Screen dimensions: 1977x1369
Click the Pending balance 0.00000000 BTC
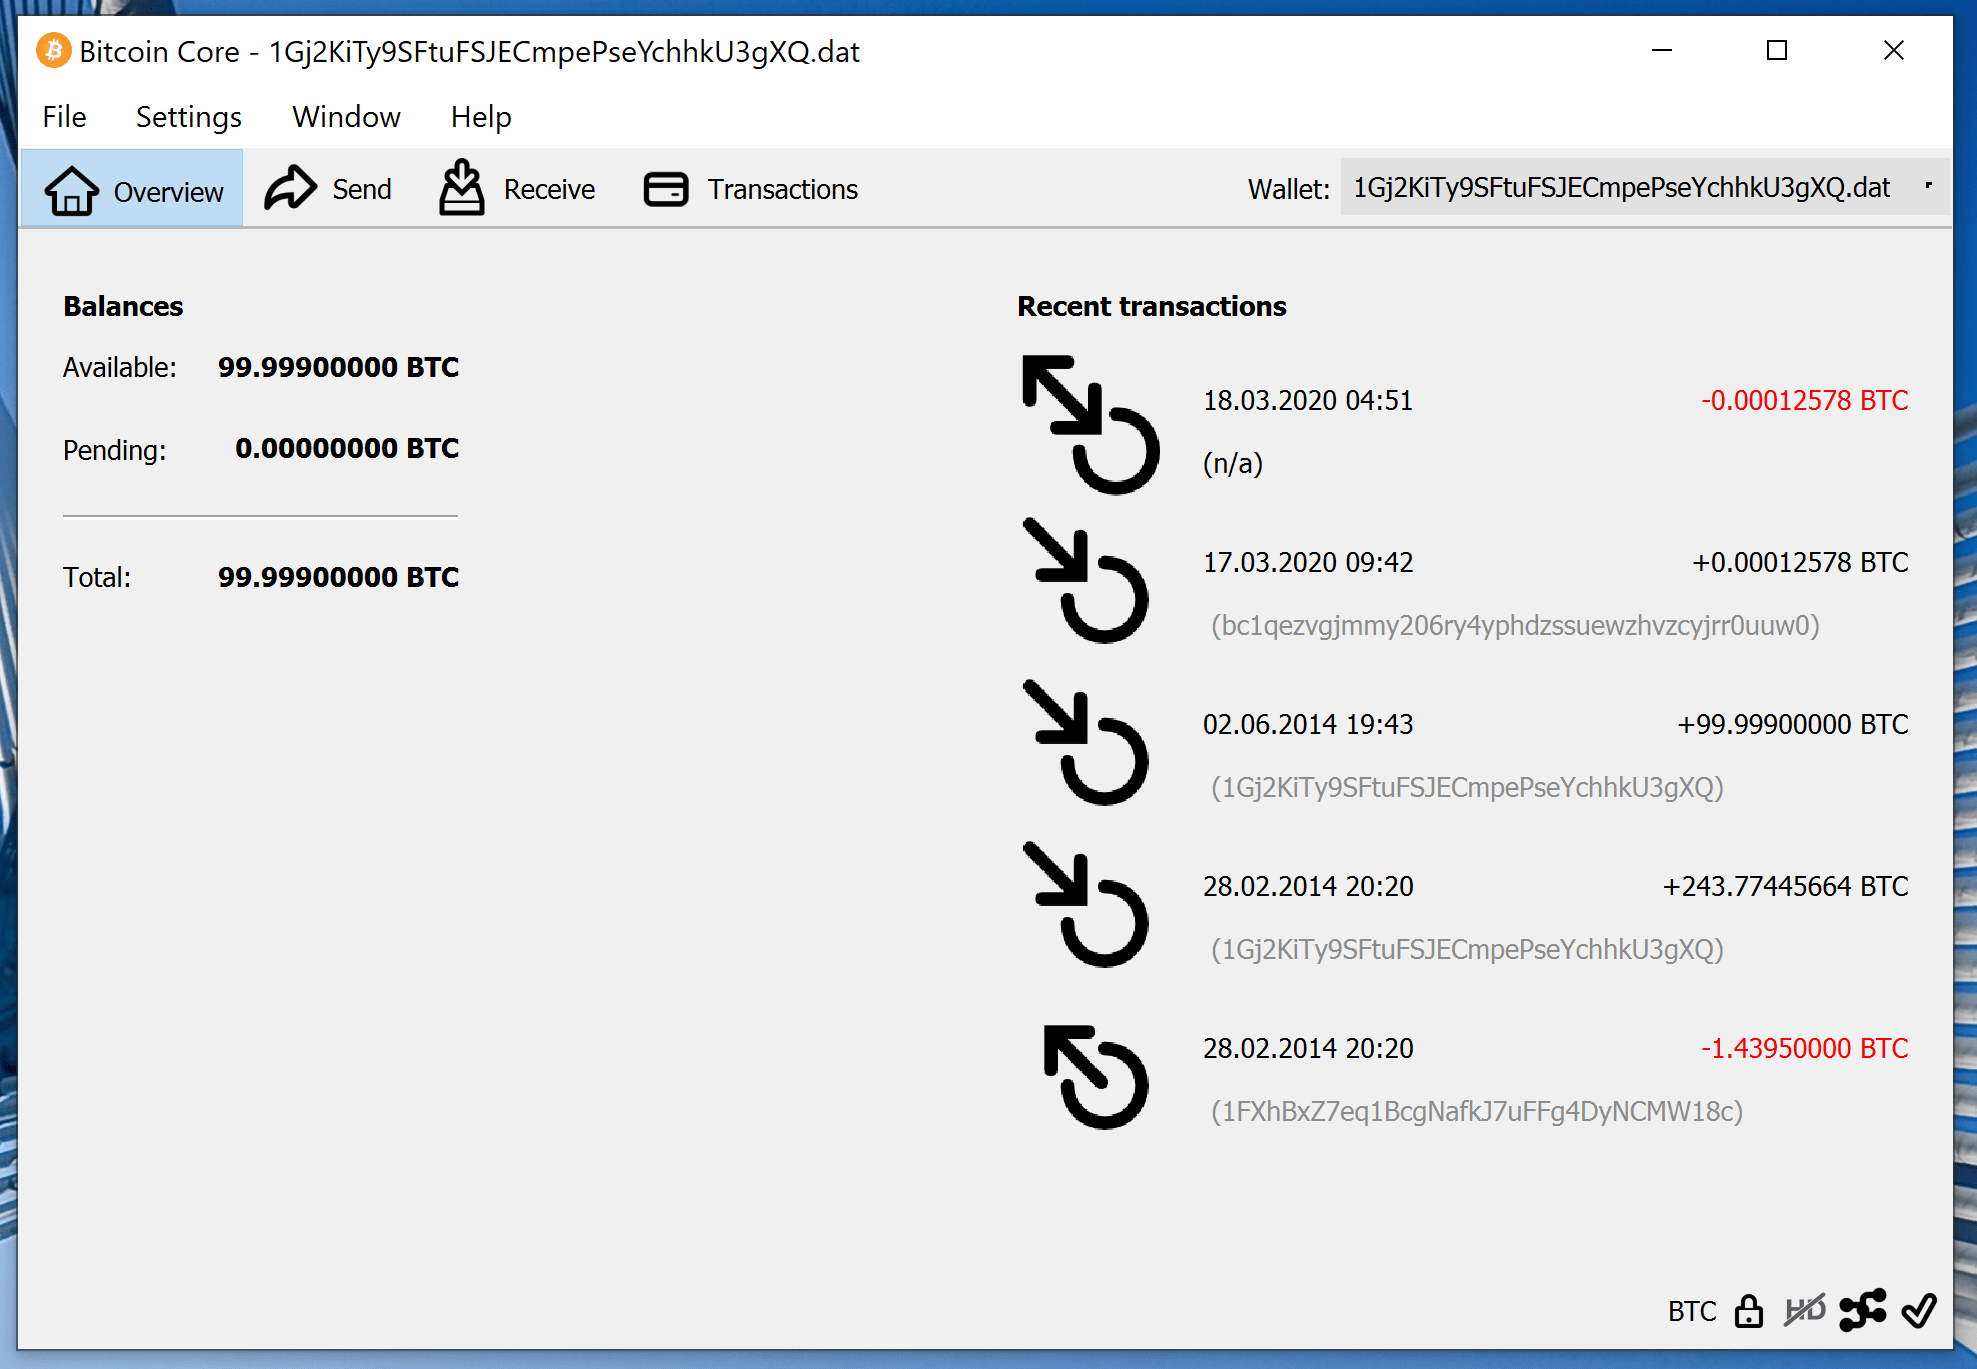(347, 449)
